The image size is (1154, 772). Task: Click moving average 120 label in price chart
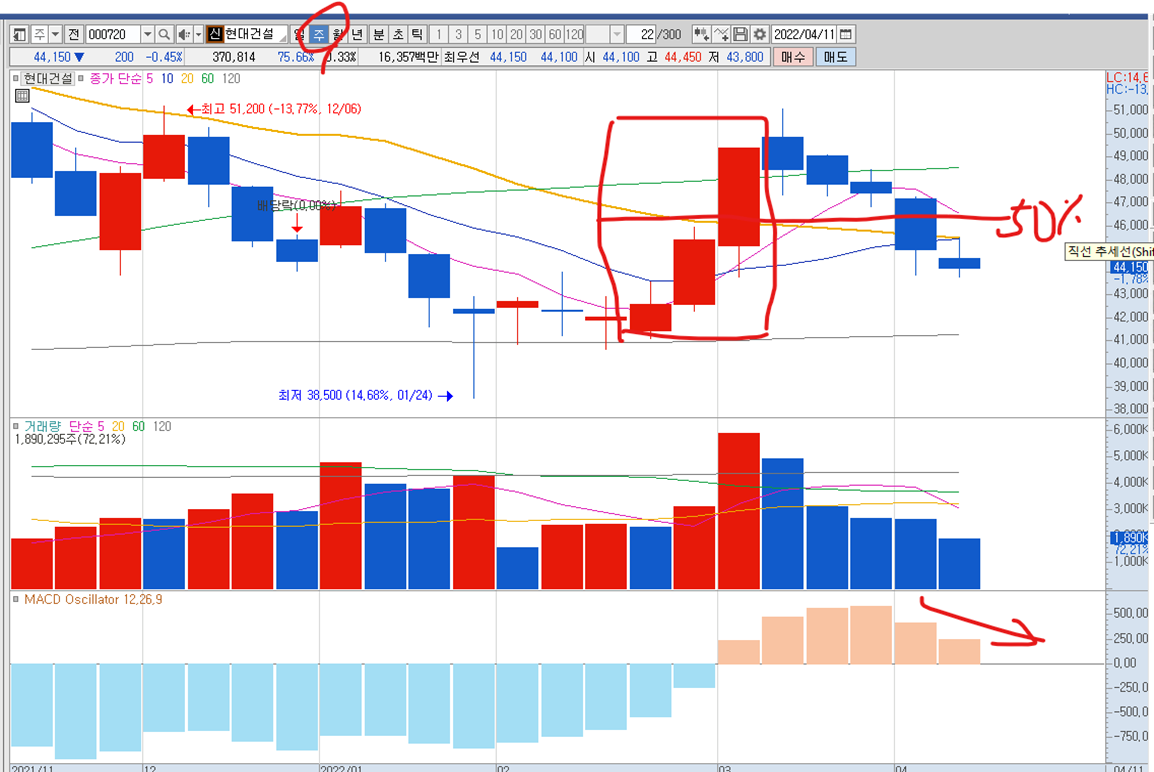231,79
